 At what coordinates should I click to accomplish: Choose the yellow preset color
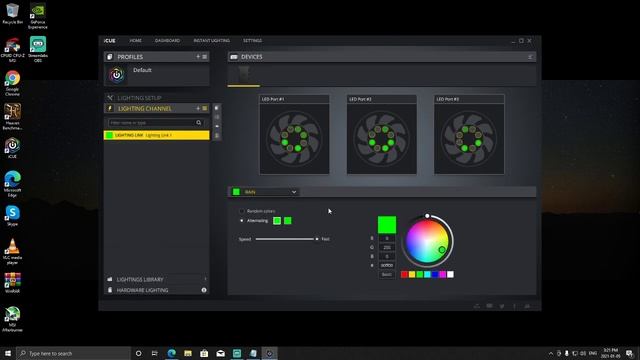coord(412,274)
